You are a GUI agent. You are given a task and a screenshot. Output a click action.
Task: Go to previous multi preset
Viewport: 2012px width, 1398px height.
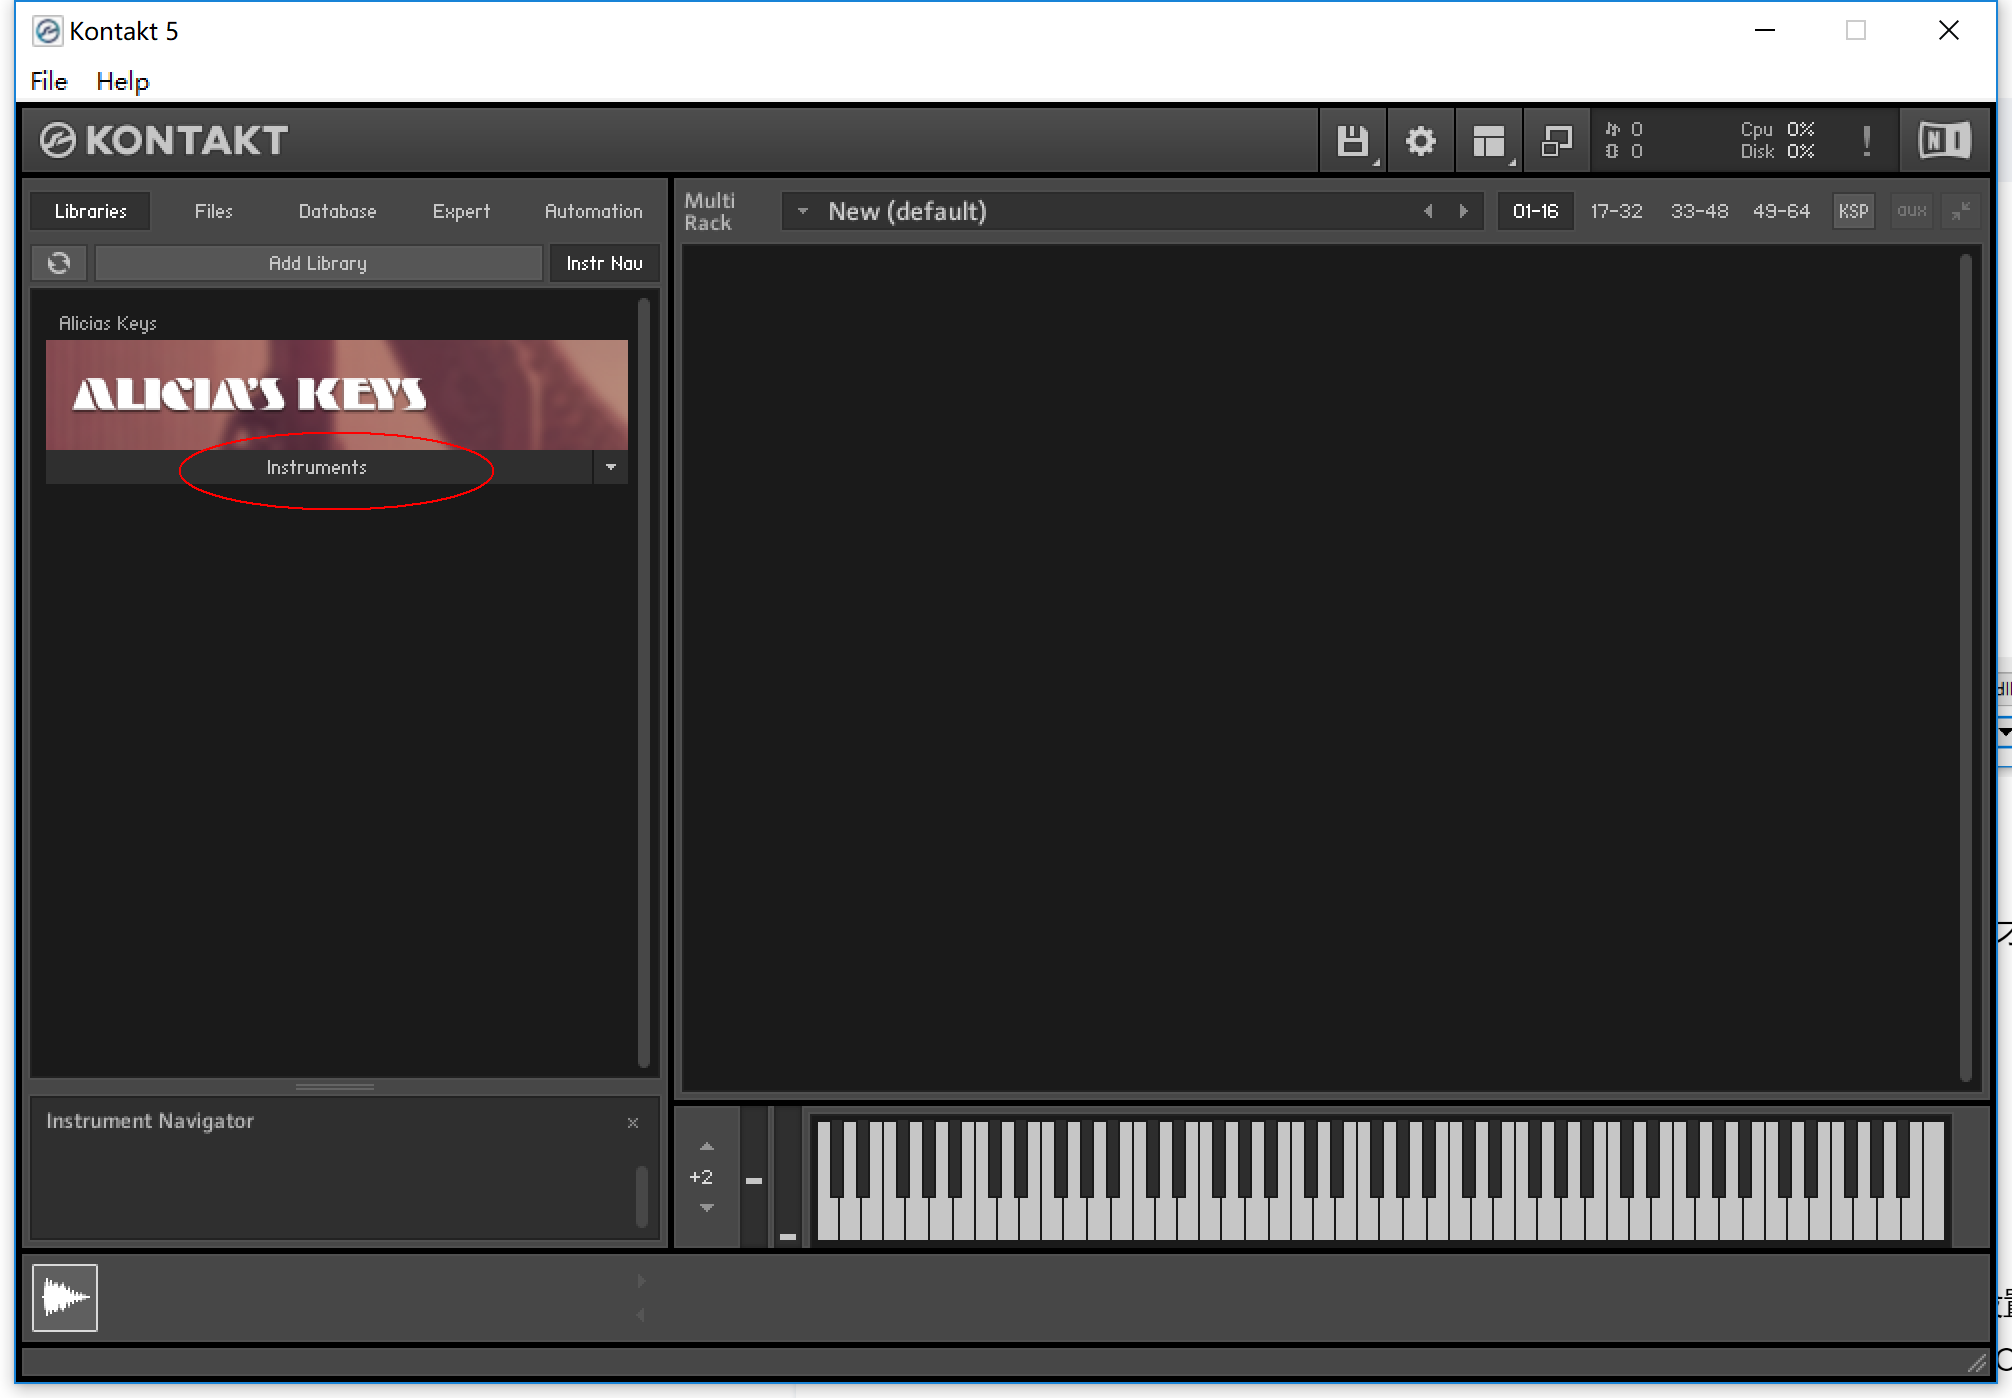[1428, 211]
